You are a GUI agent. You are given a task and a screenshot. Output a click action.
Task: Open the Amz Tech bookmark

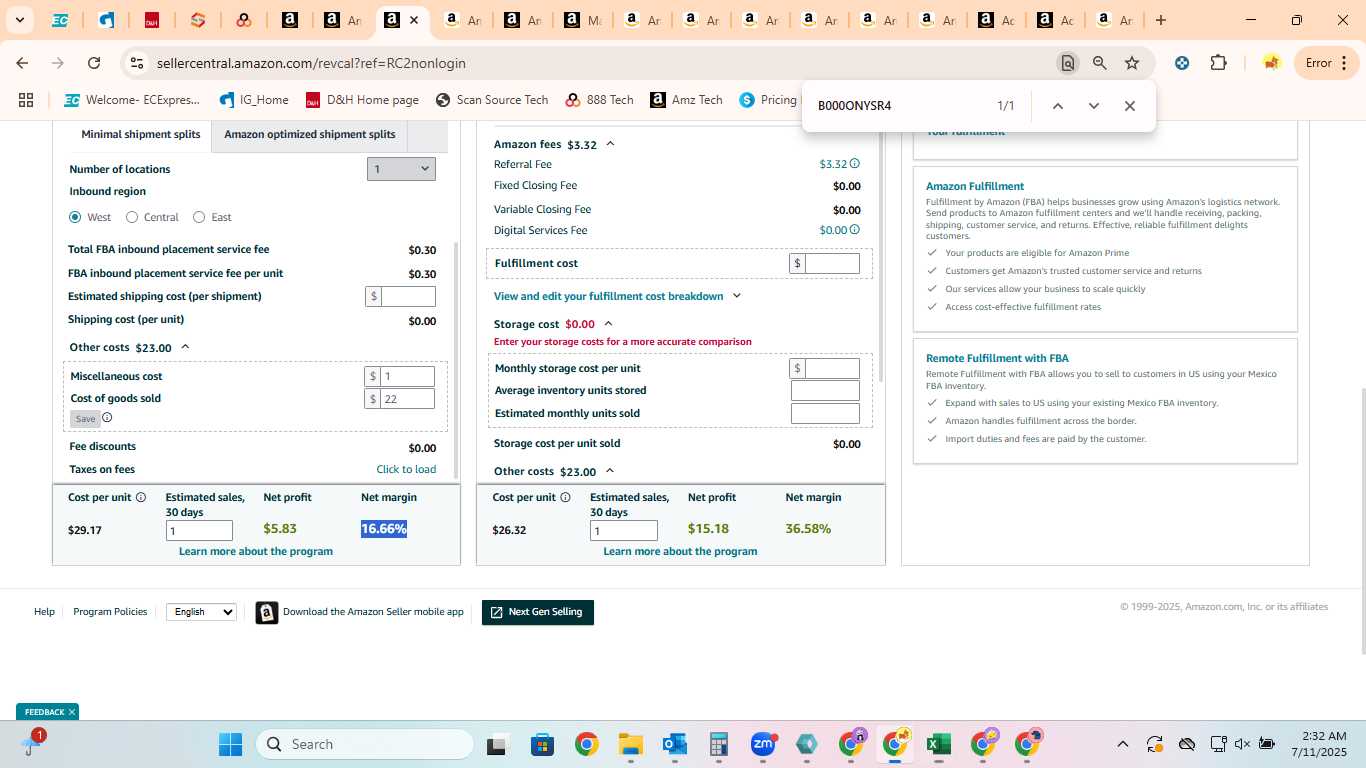point(686,100)
